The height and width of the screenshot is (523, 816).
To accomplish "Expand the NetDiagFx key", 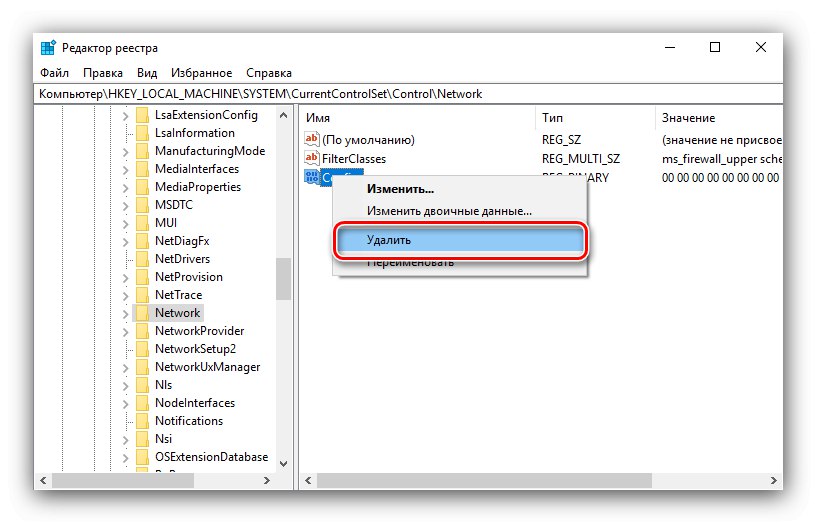I will (125, 242).
